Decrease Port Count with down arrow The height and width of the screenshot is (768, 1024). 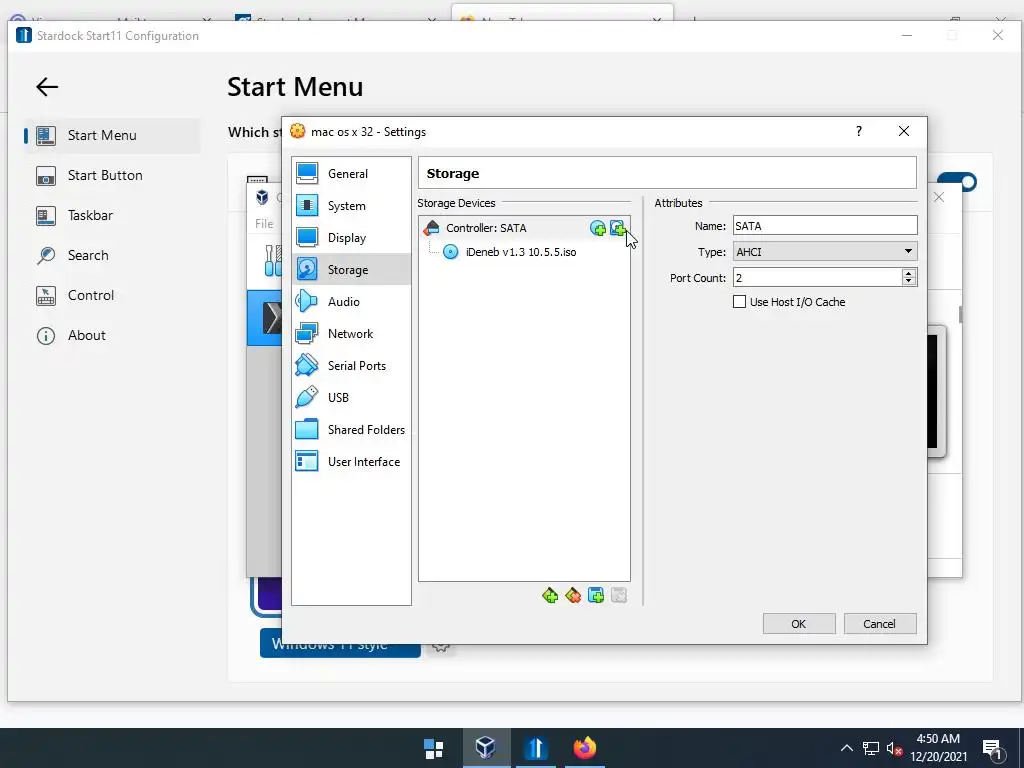point(908,282)
